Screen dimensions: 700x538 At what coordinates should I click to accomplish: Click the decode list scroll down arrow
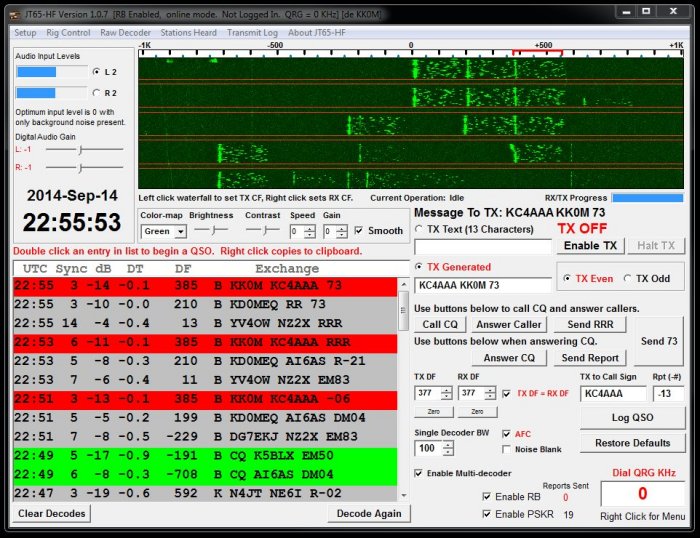point(404,495)
